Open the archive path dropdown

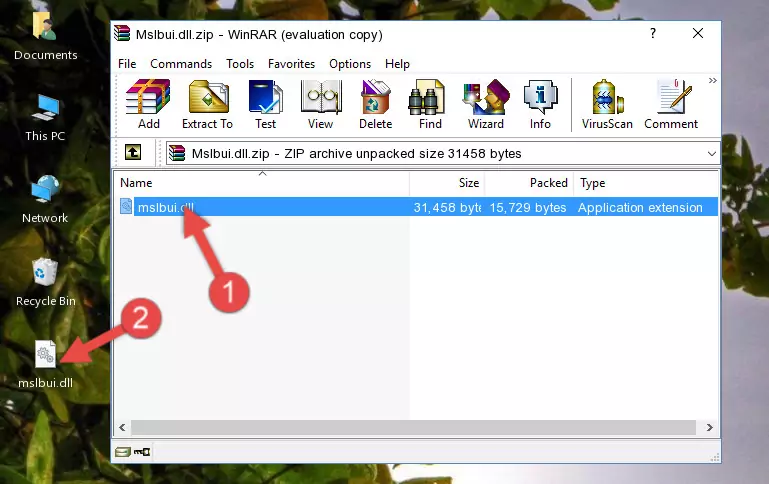[x=712, y=154]
